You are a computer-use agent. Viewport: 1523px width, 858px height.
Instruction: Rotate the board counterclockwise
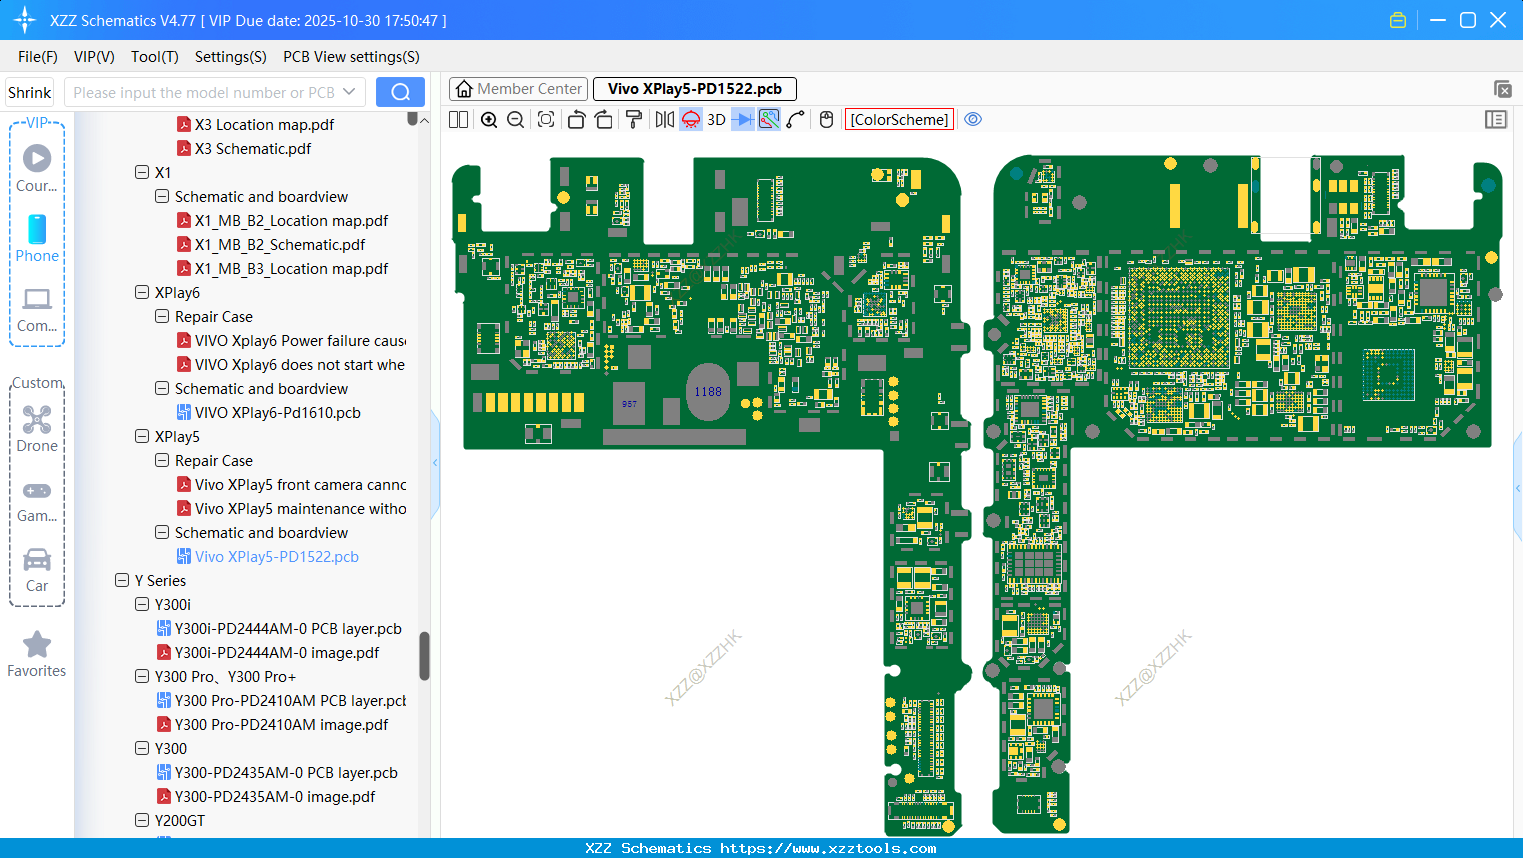576,120
